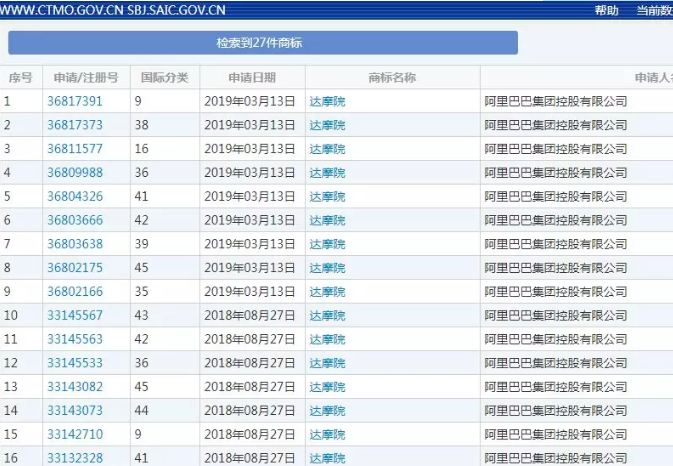Open 达摩院 trademark in row 33142710
Screen dimensions: 673x466
click(327, 434)
